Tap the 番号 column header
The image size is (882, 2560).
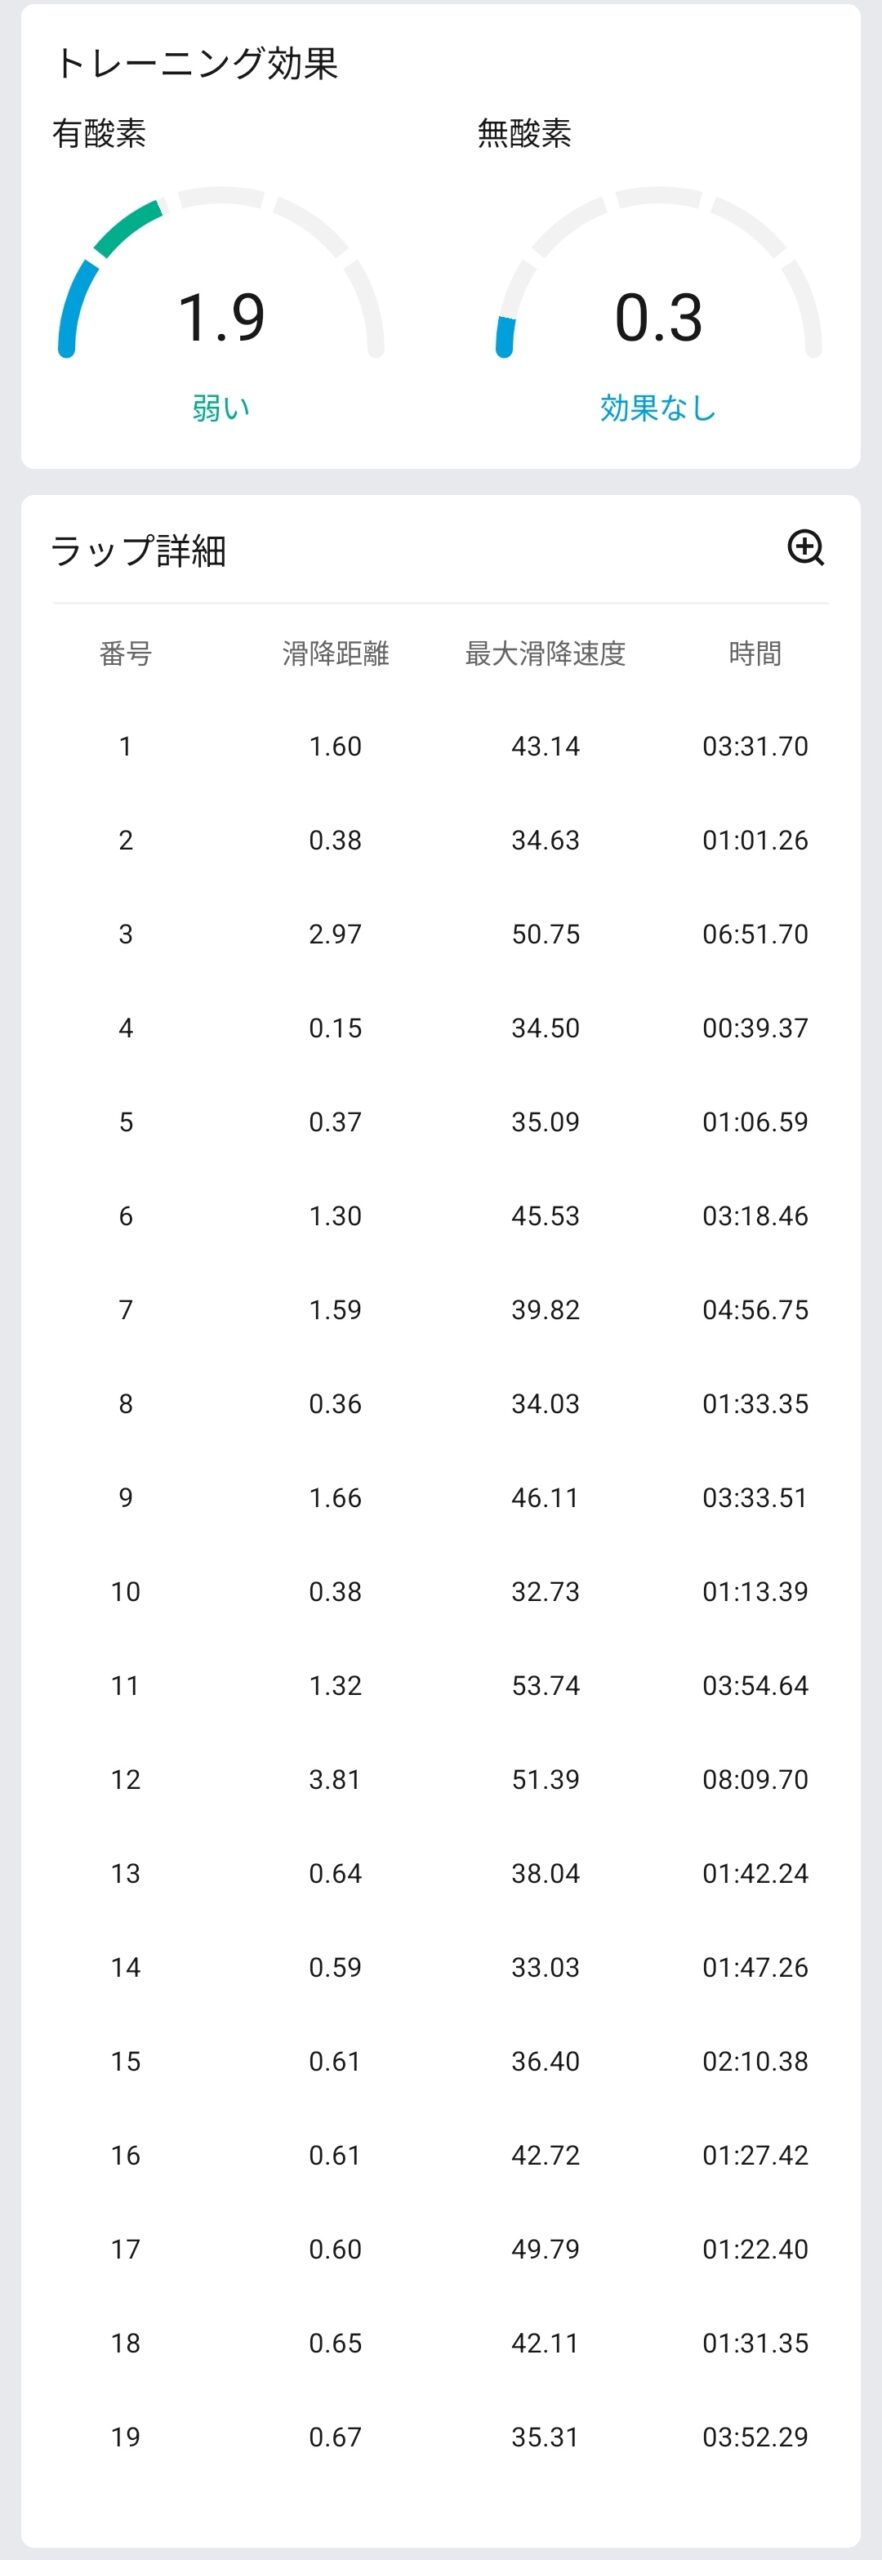126,654
